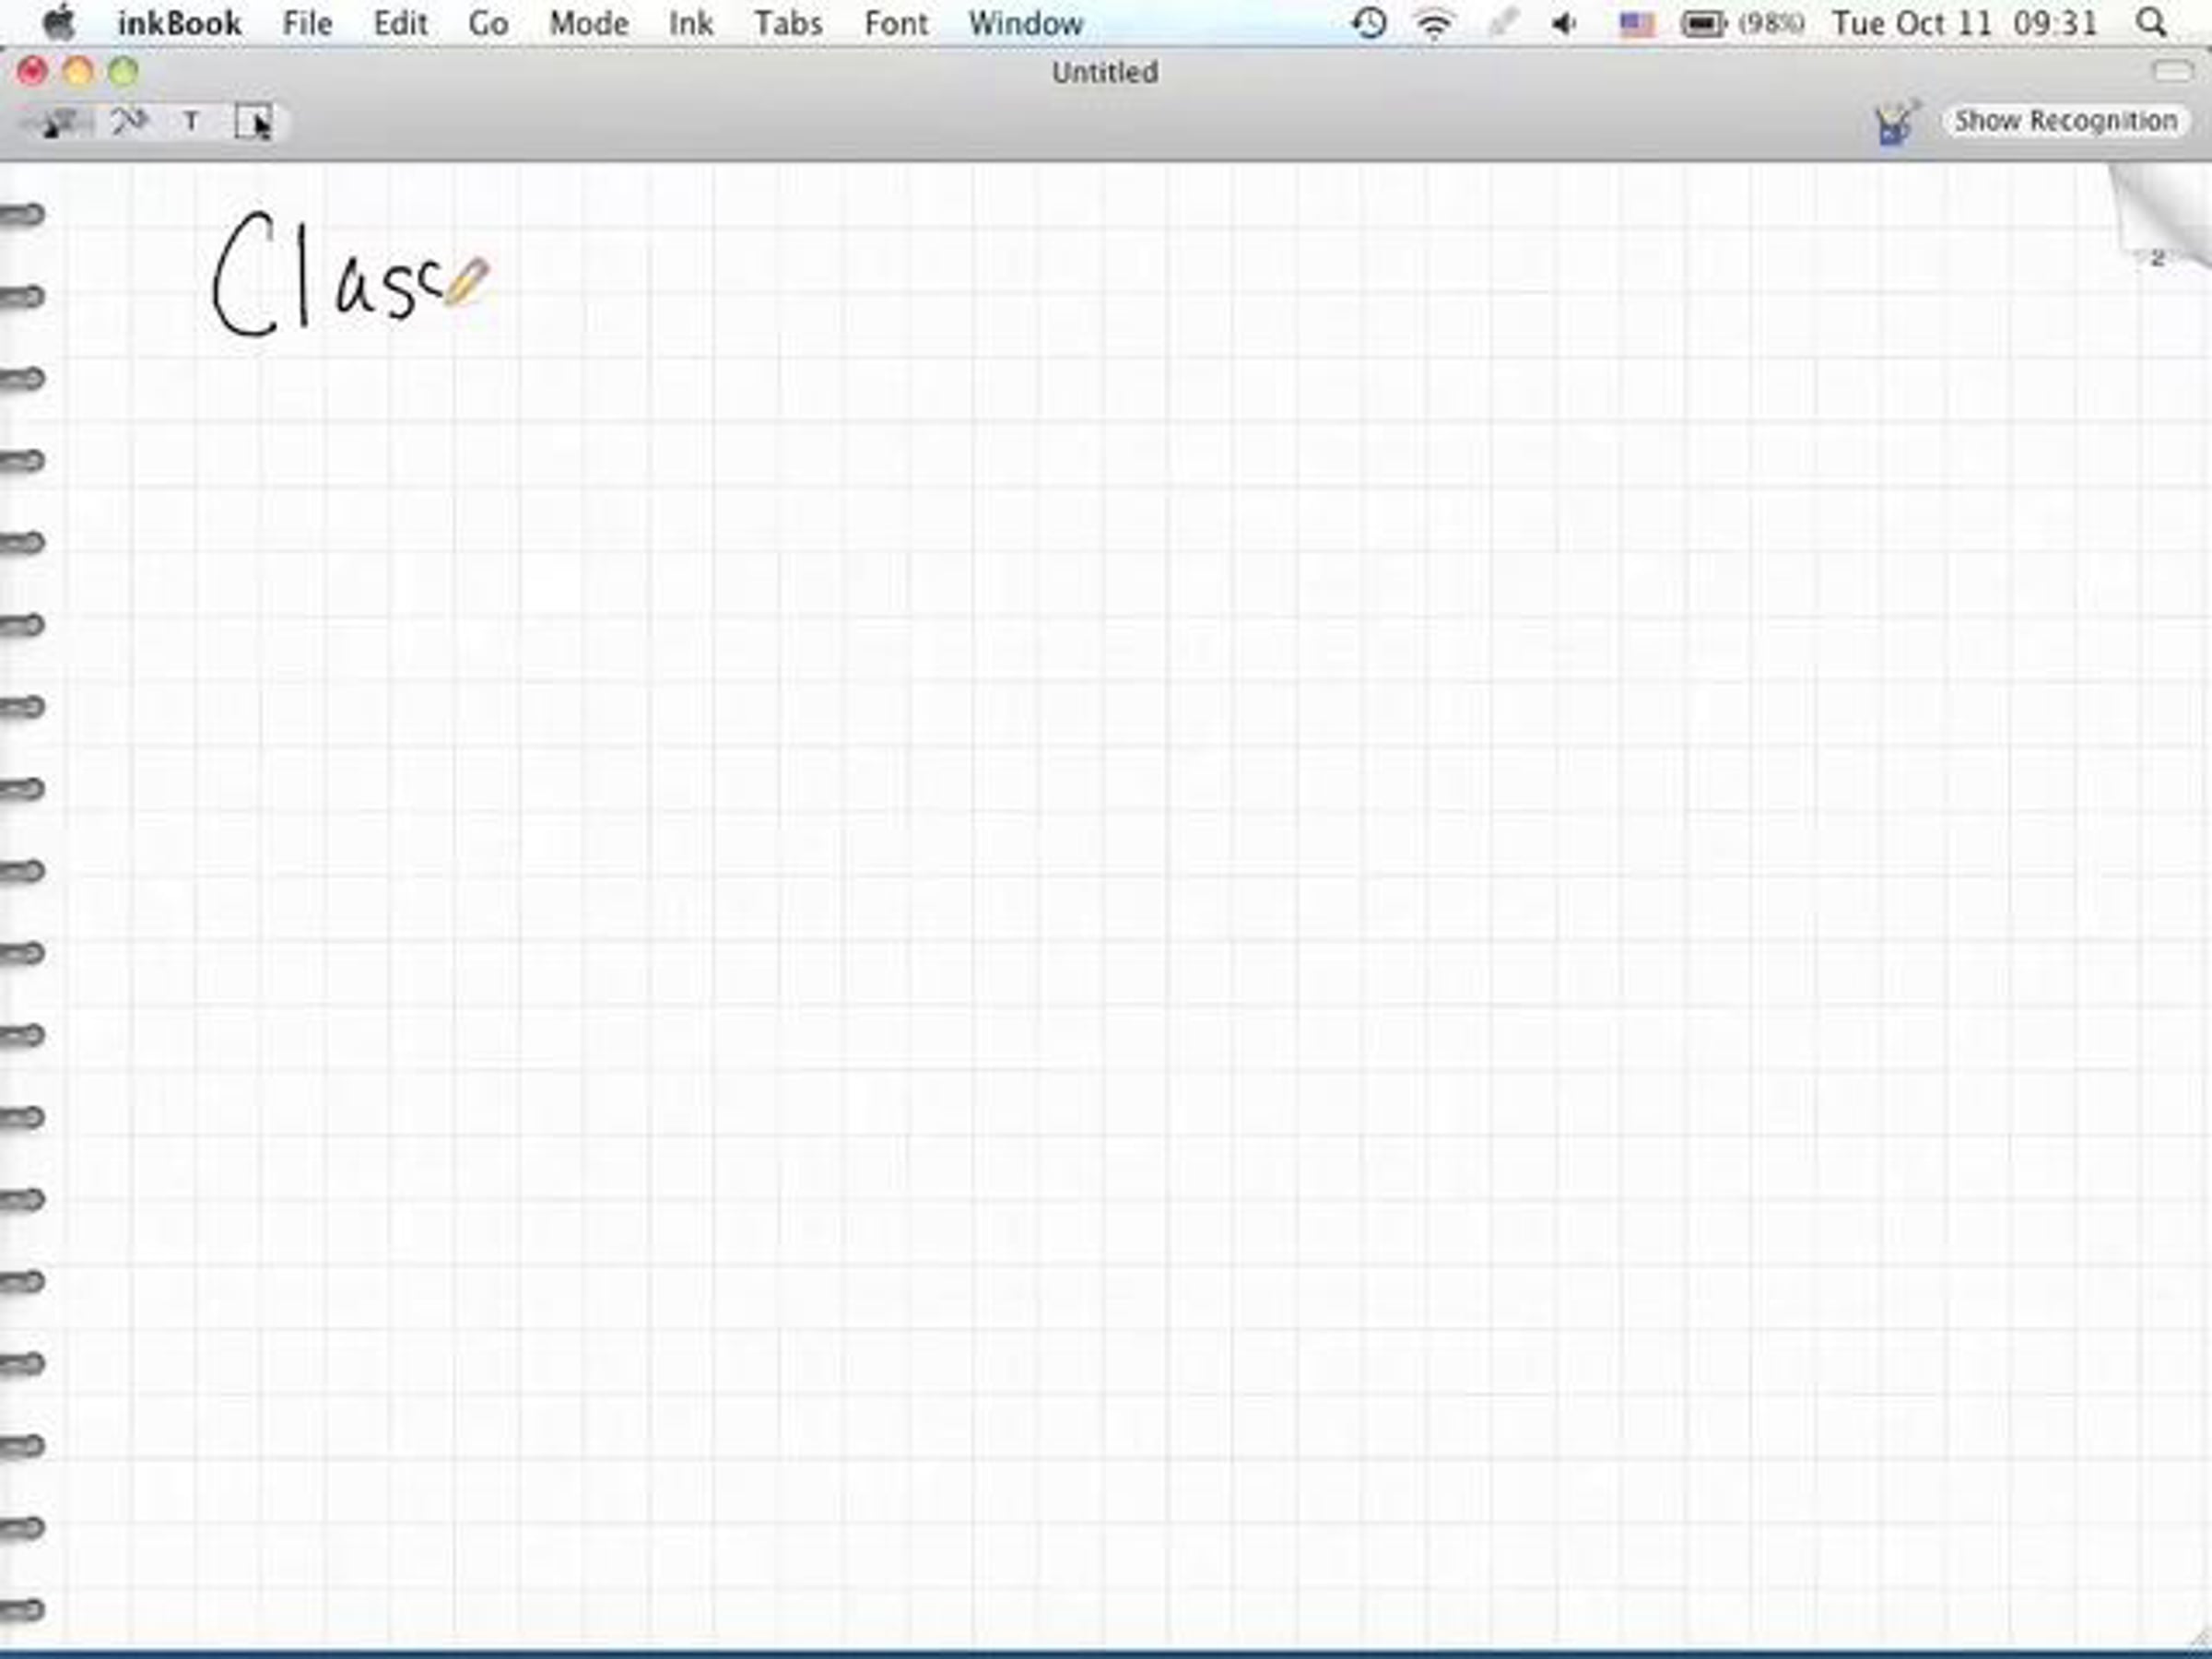Click the Show Recognition button
Image resolution: width=2212 pixels, height=1659 pixels.
[x=2065, y=121]
